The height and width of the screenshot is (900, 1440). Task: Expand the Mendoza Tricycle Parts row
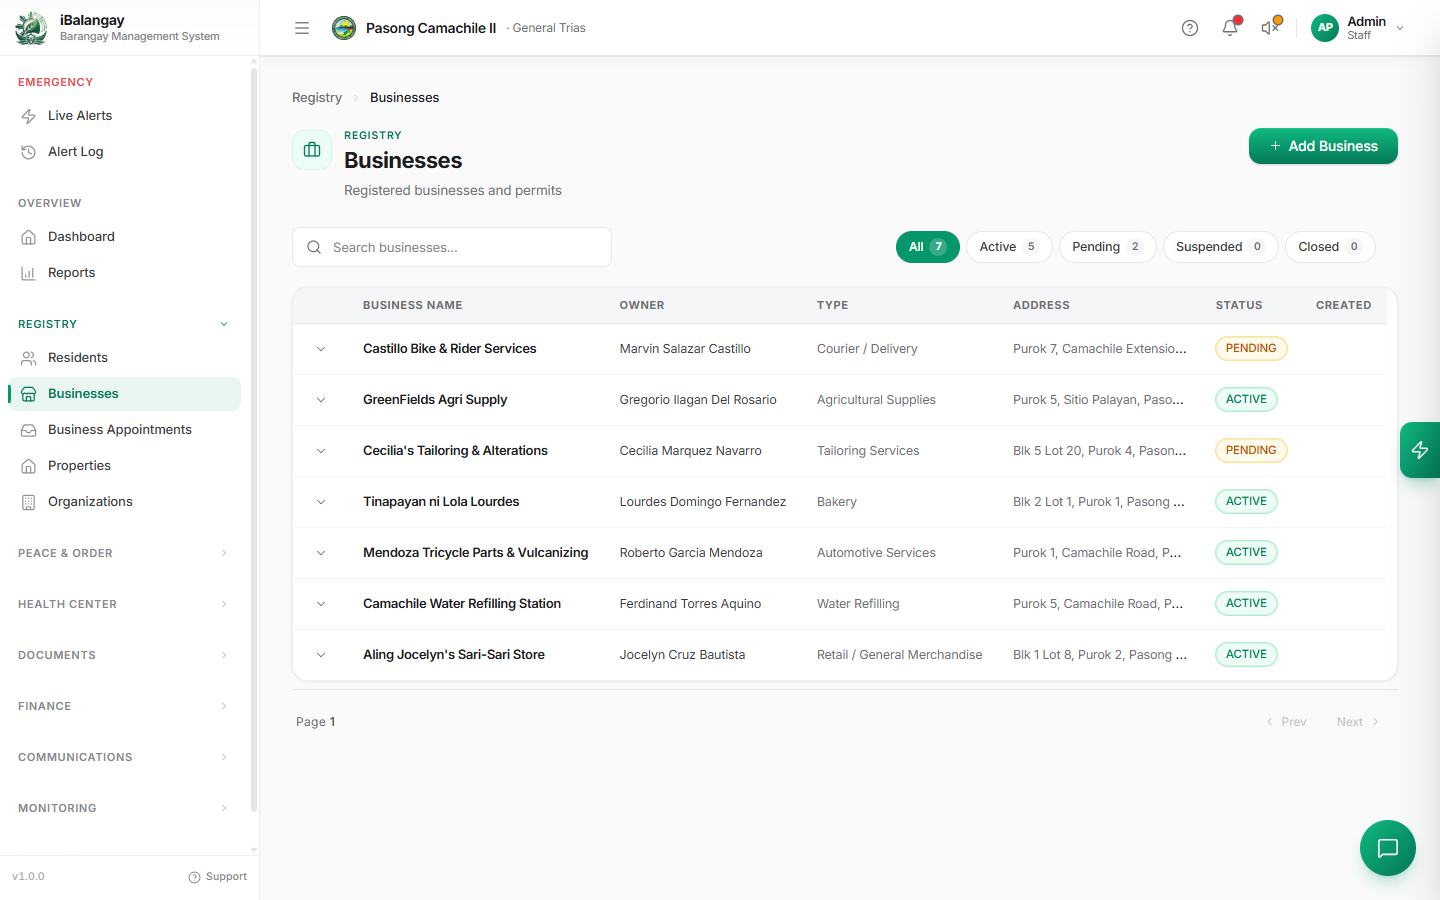point(321,553)
